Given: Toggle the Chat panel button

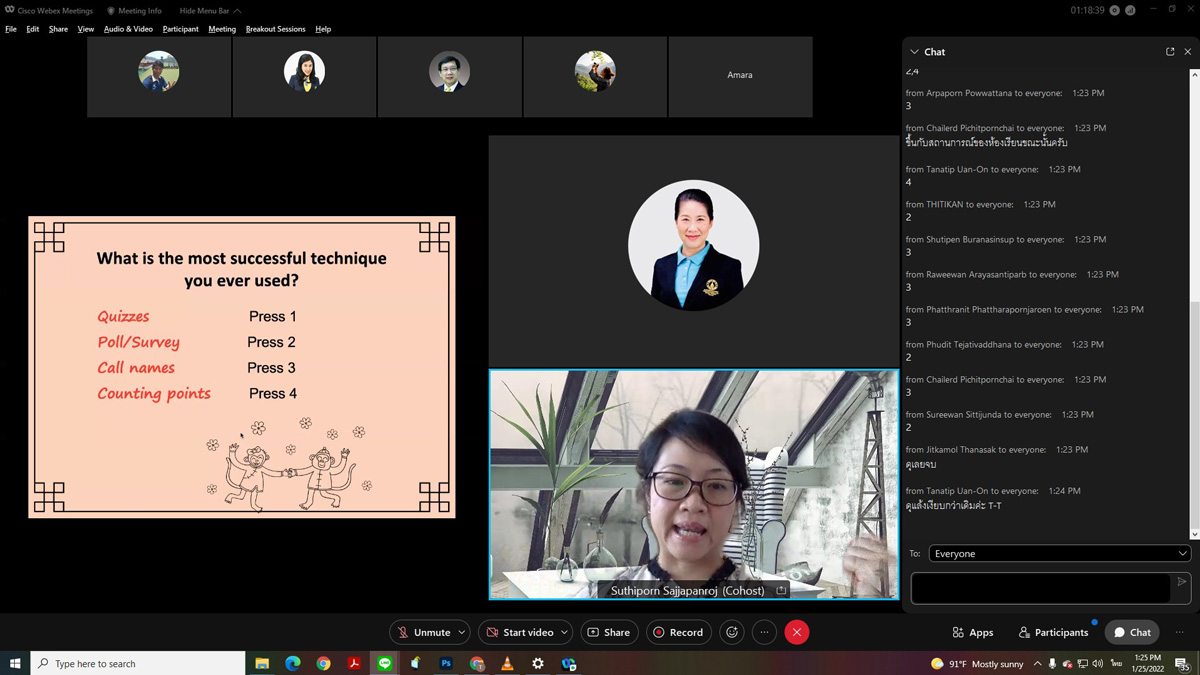Looking at the screenshot, I should click(1132, 632).
